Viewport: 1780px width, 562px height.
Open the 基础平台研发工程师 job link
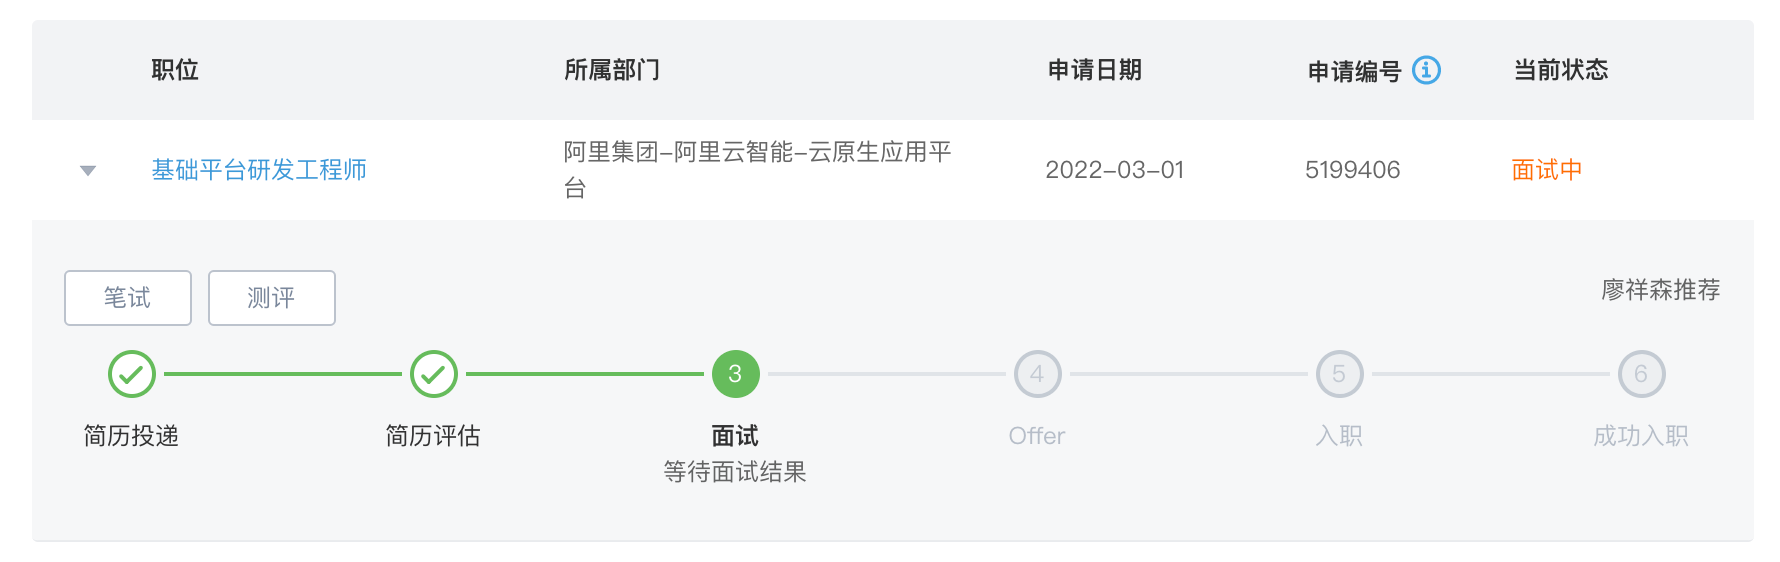[259, 170]
